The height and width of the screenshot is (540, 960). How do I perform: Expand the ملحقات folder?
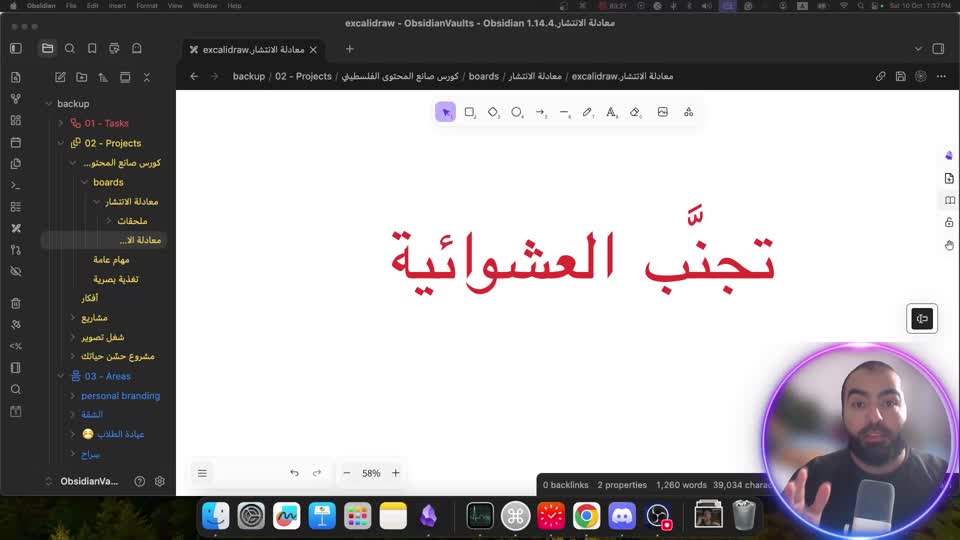[108, 221]
